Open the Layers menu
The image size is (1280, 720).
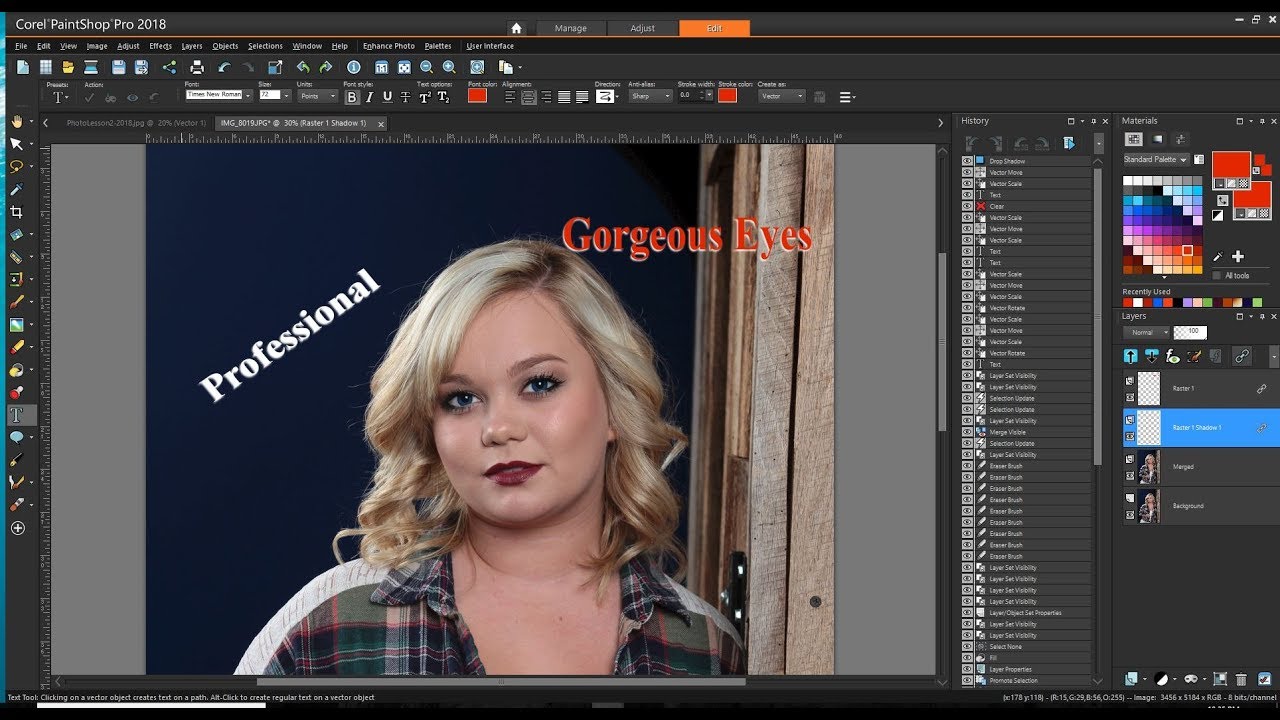192,46
